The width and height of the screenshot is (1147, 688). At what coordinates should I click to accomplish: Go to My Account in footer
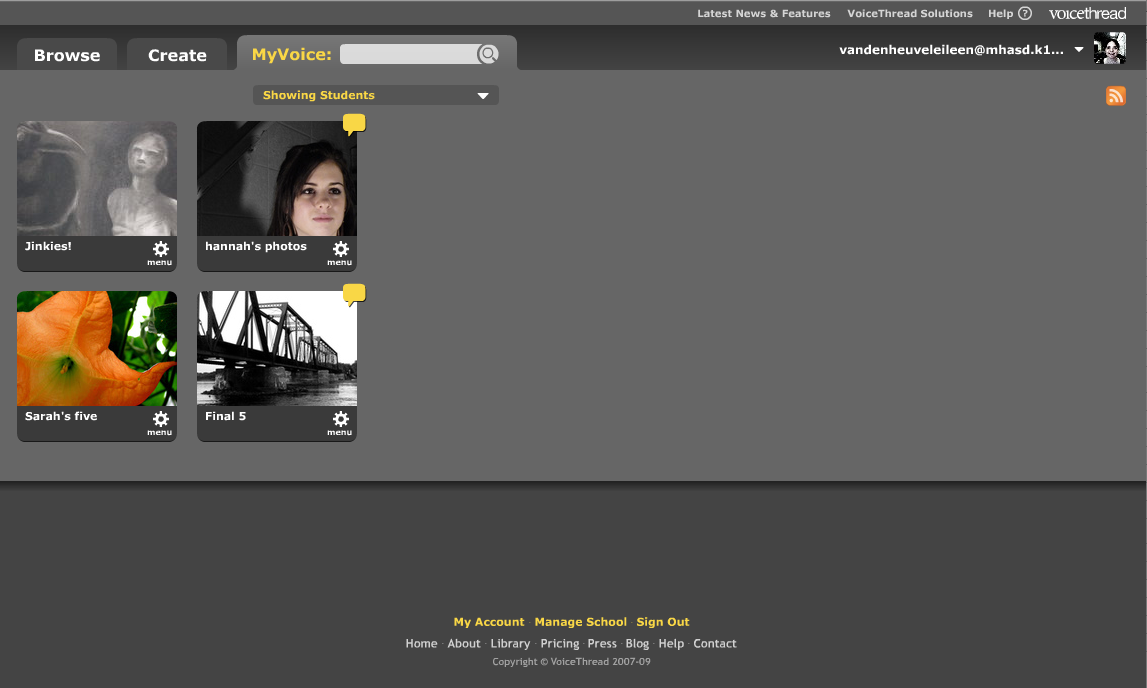click(489, 622)
